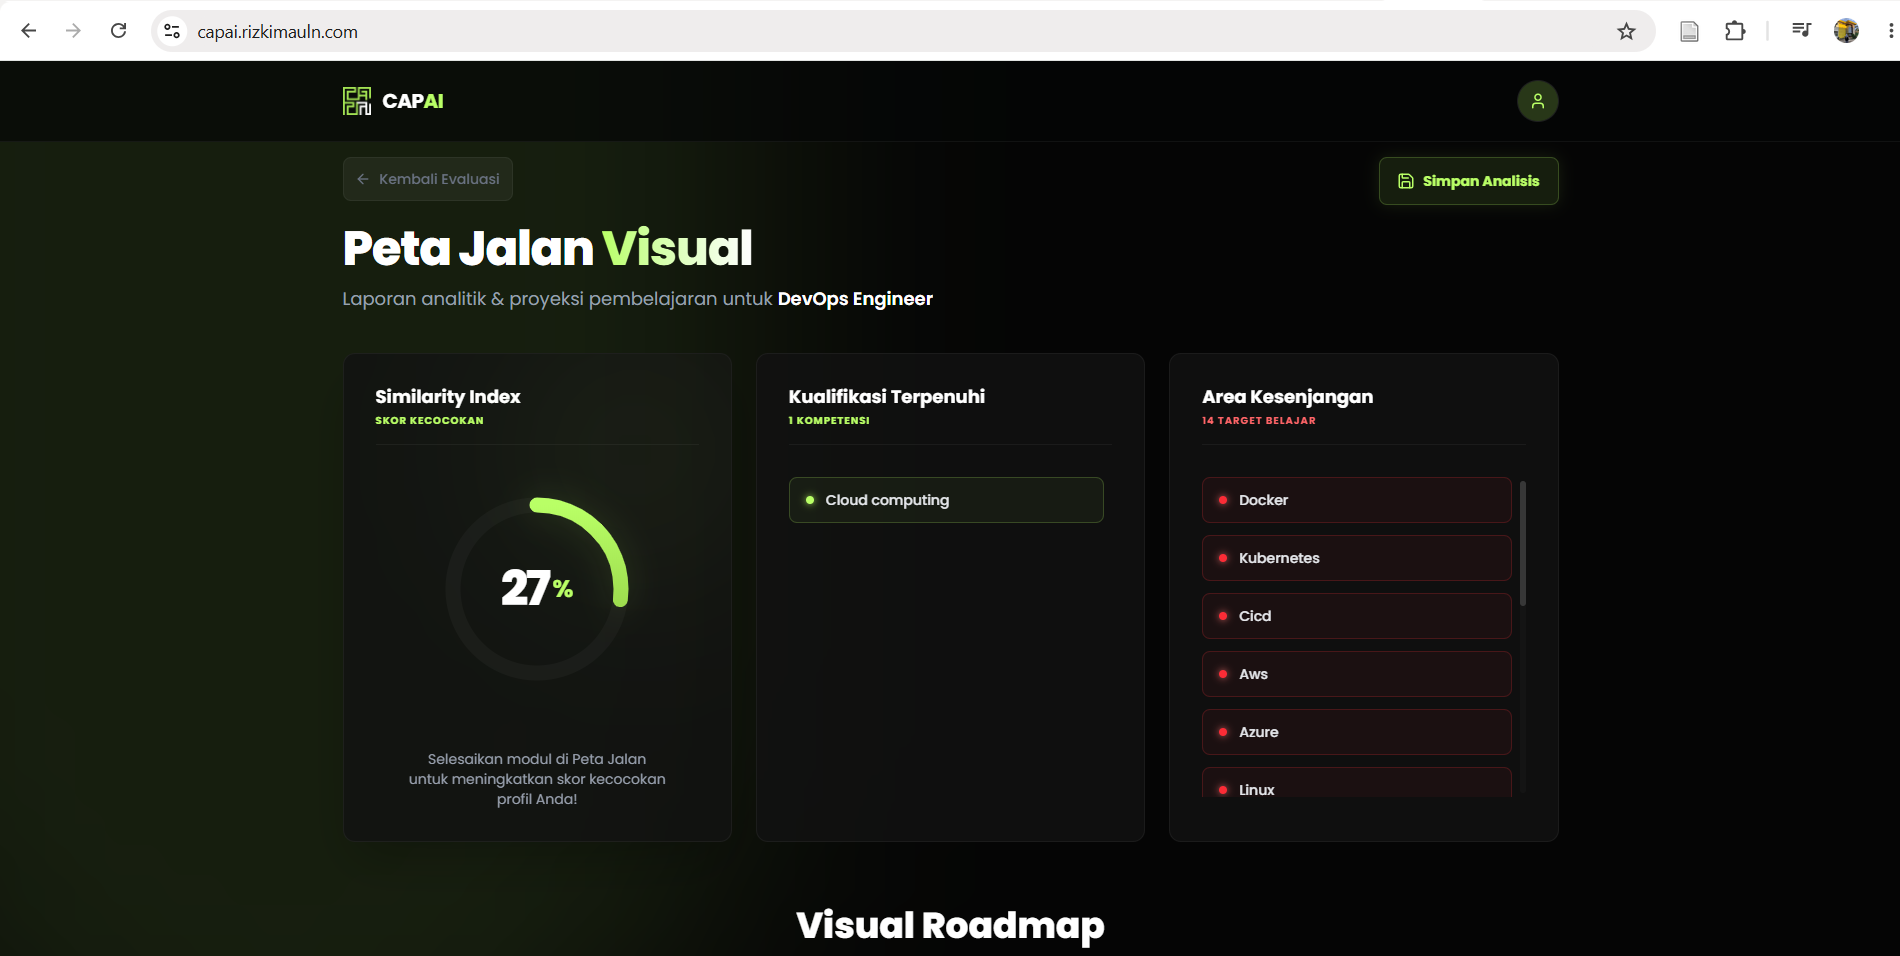Open the media control icon in toolbar
1900x956 pixels.
click(x=1801, y=31)
